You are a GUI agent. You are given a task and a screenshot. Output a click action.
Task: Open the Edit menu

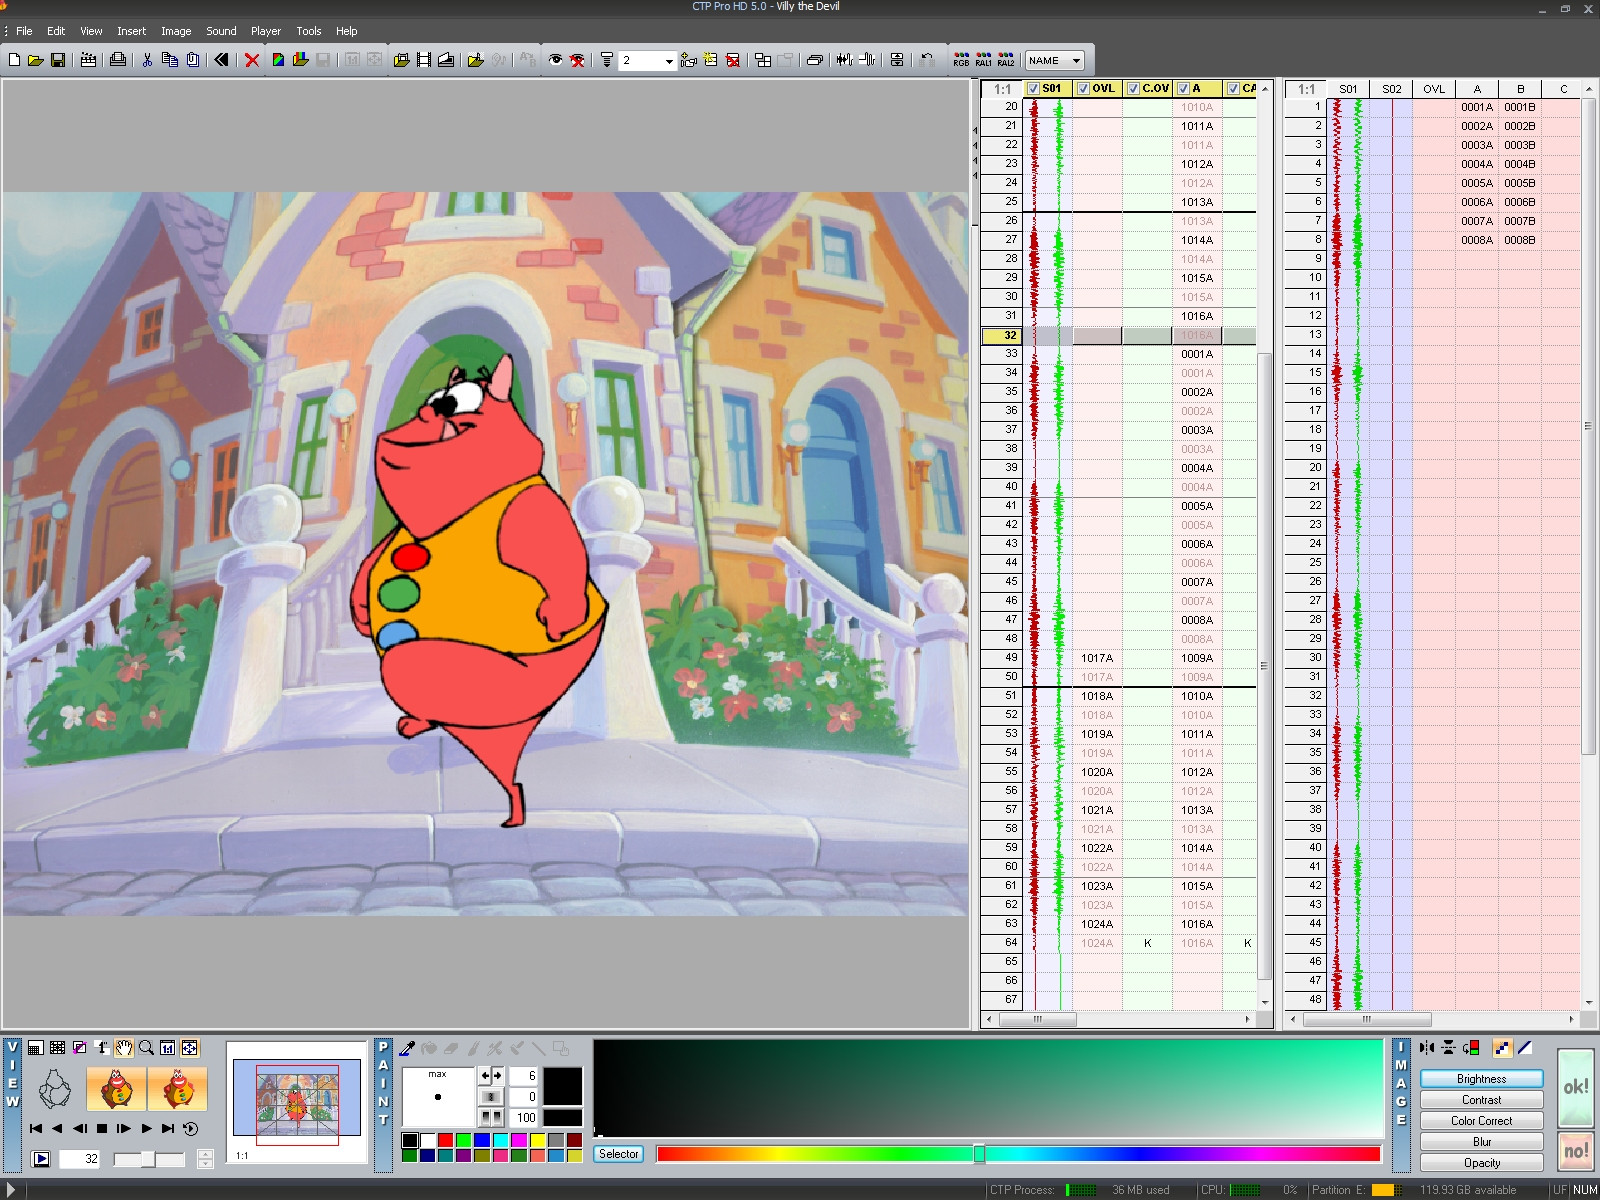point(56,31)
